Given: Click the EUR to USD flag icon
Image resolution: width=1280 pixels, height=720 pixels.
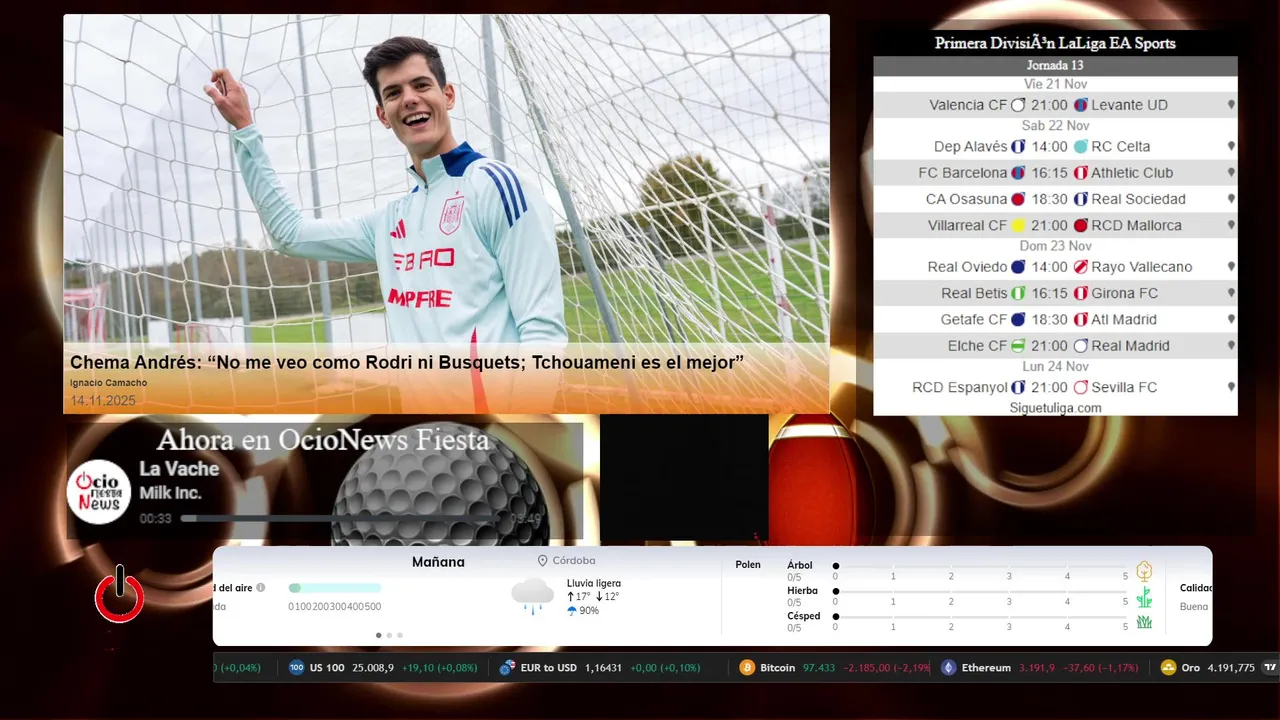Looking at the screenshot, I should click(x=507, y=668).
